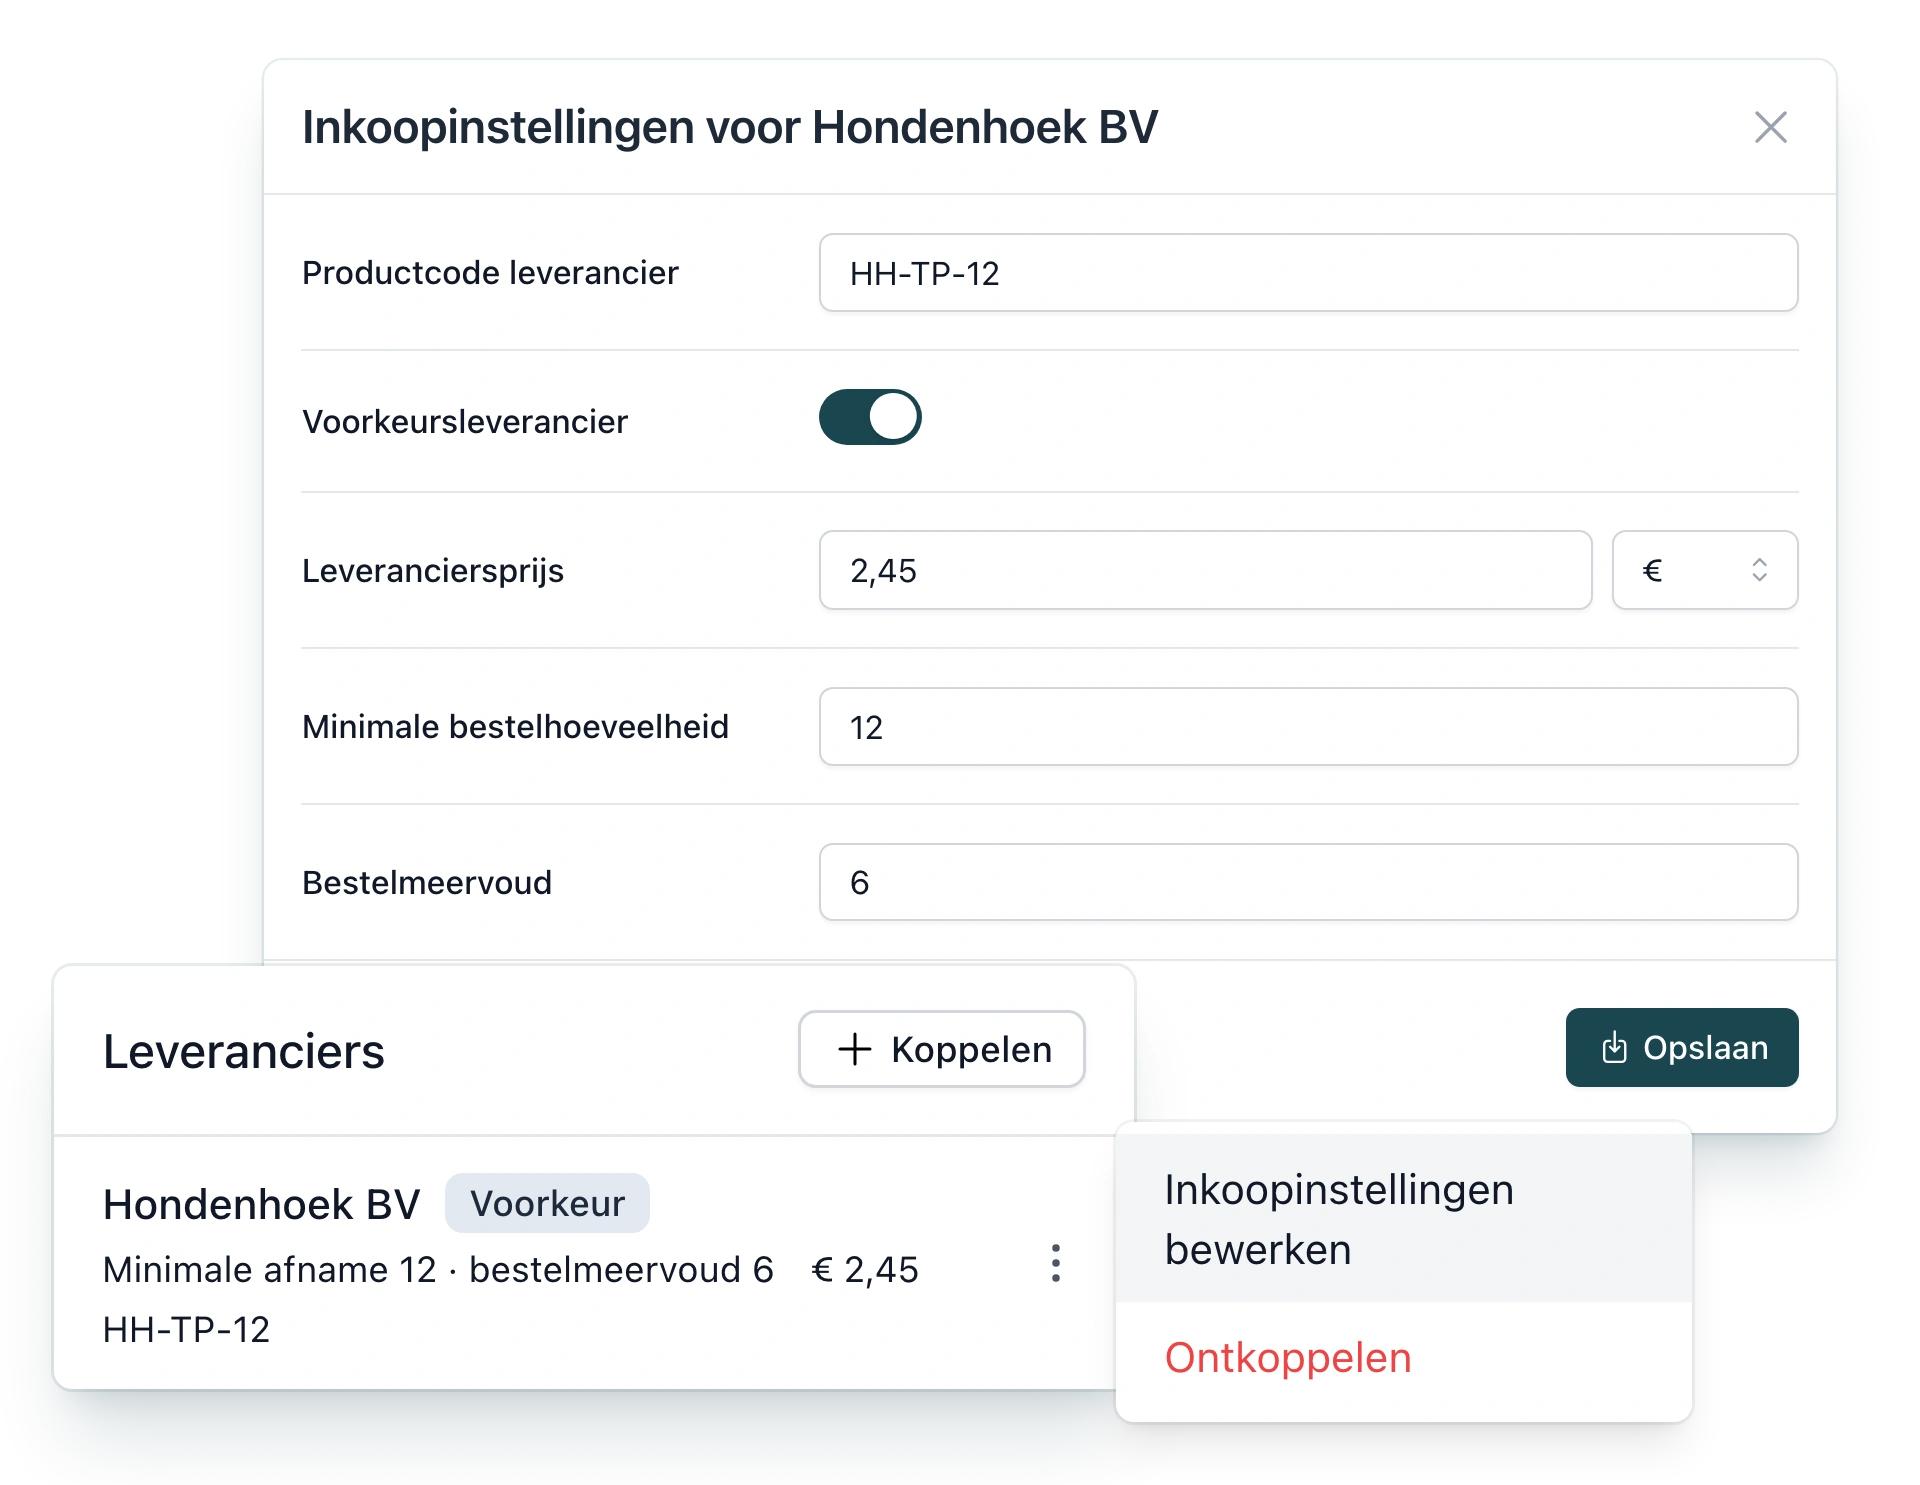Save settings with Opslaan button

click(1682, 1047)
